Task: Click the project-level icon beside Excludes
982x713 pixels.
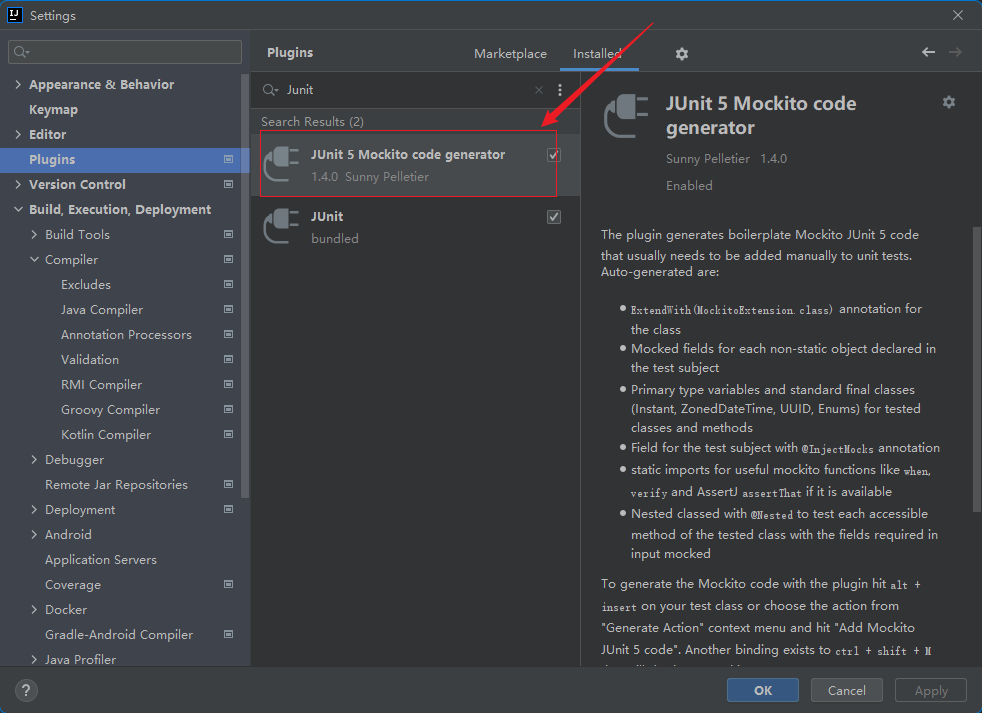Action: pos(229,284)
